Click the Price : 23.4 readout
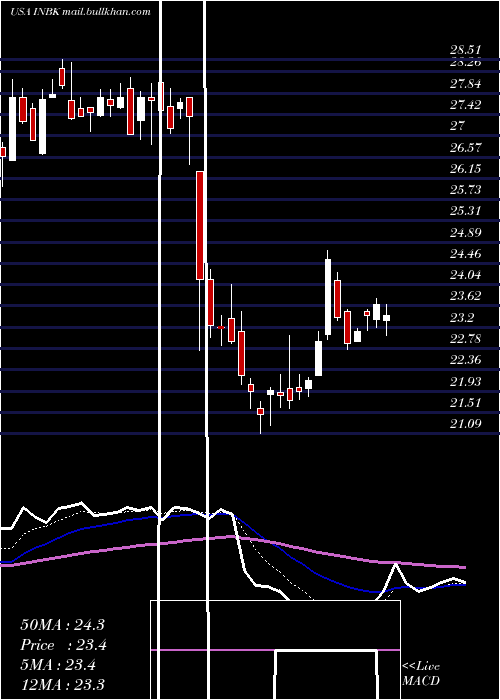This screenshot has width=500, height=700. [64, 645]
